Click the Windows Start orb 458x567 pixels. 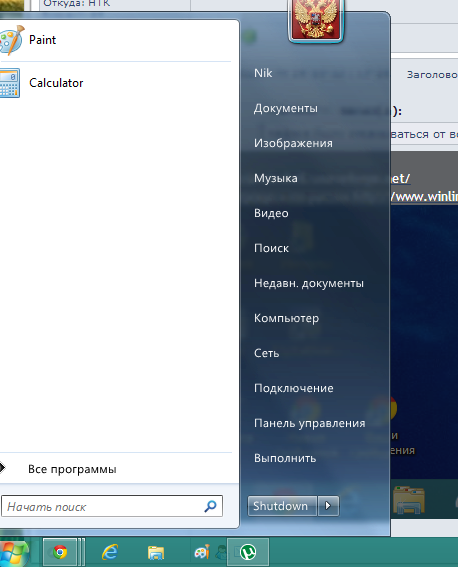(14, 553)
